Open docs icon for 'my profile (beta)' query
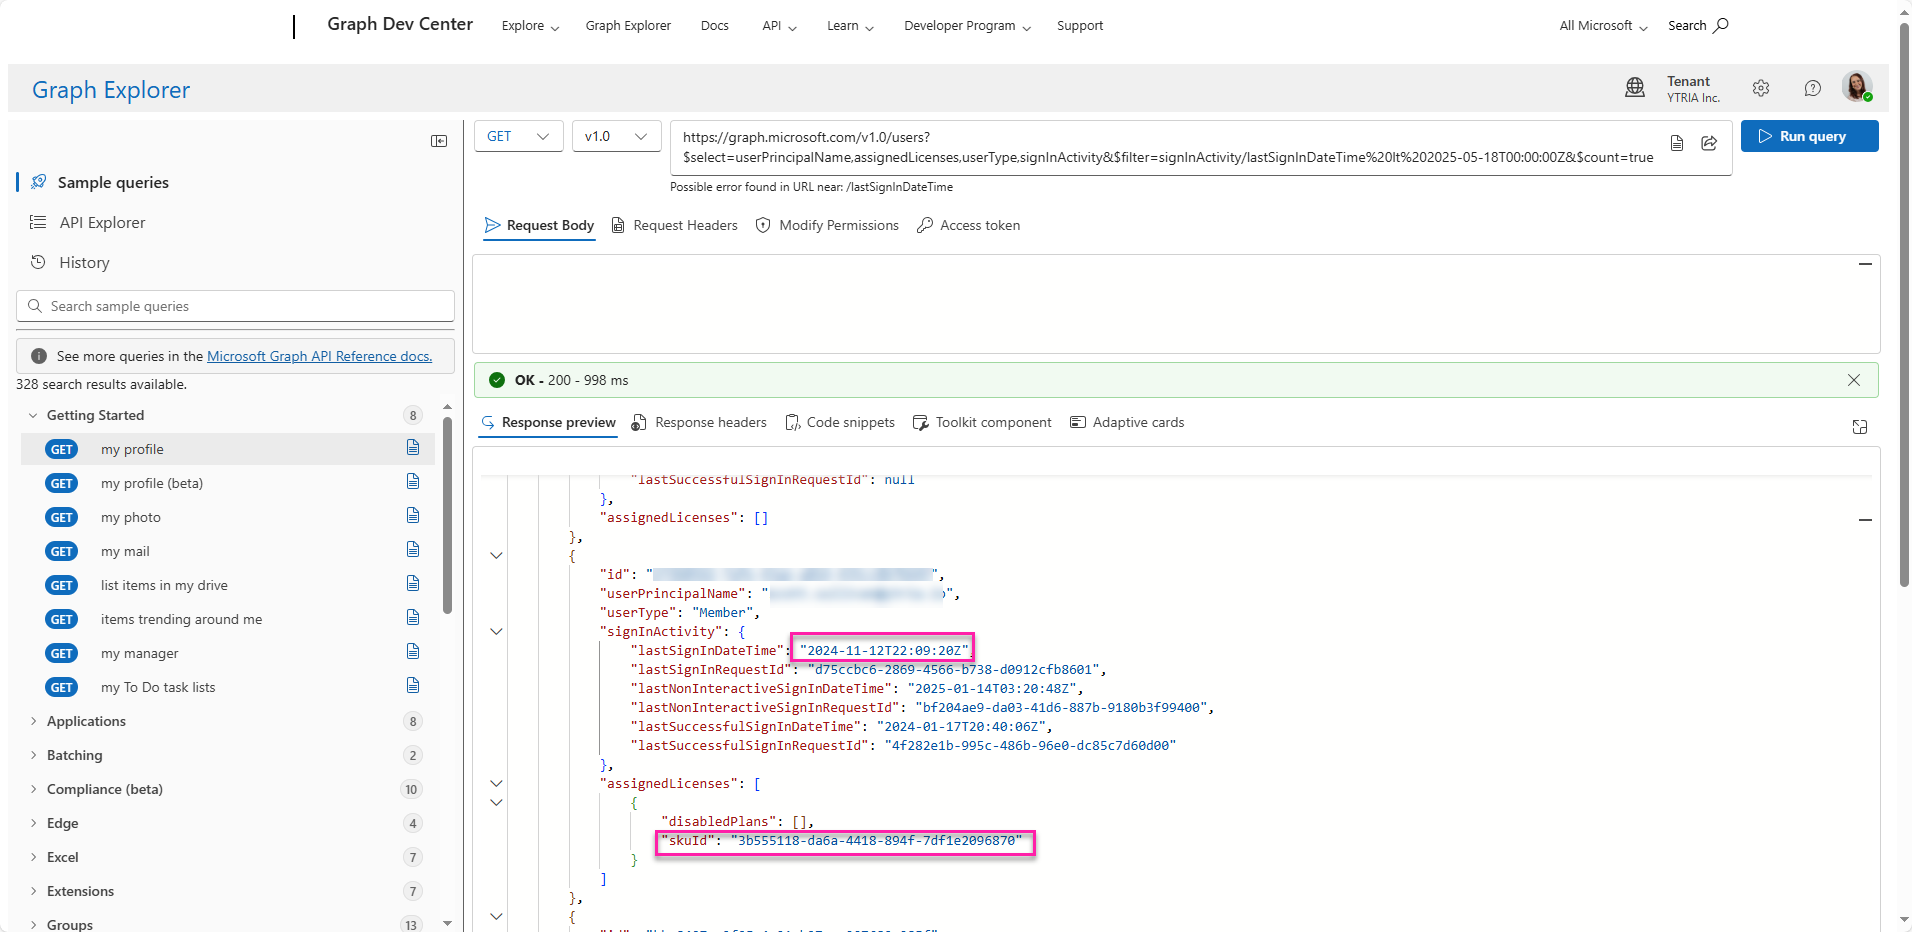Image resolution: width=1912 pixels, height=932 pixels. tap(413, 482)
